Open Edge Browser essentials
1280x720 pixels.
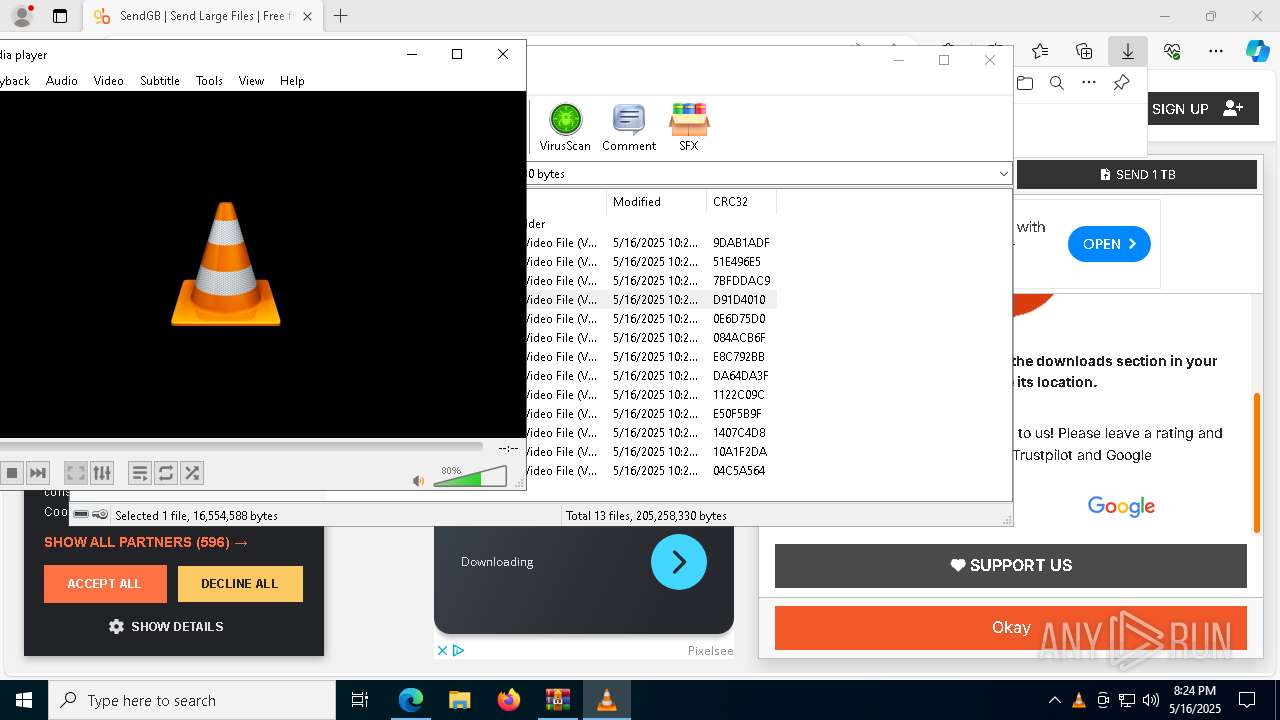(x=1172, y=51)
